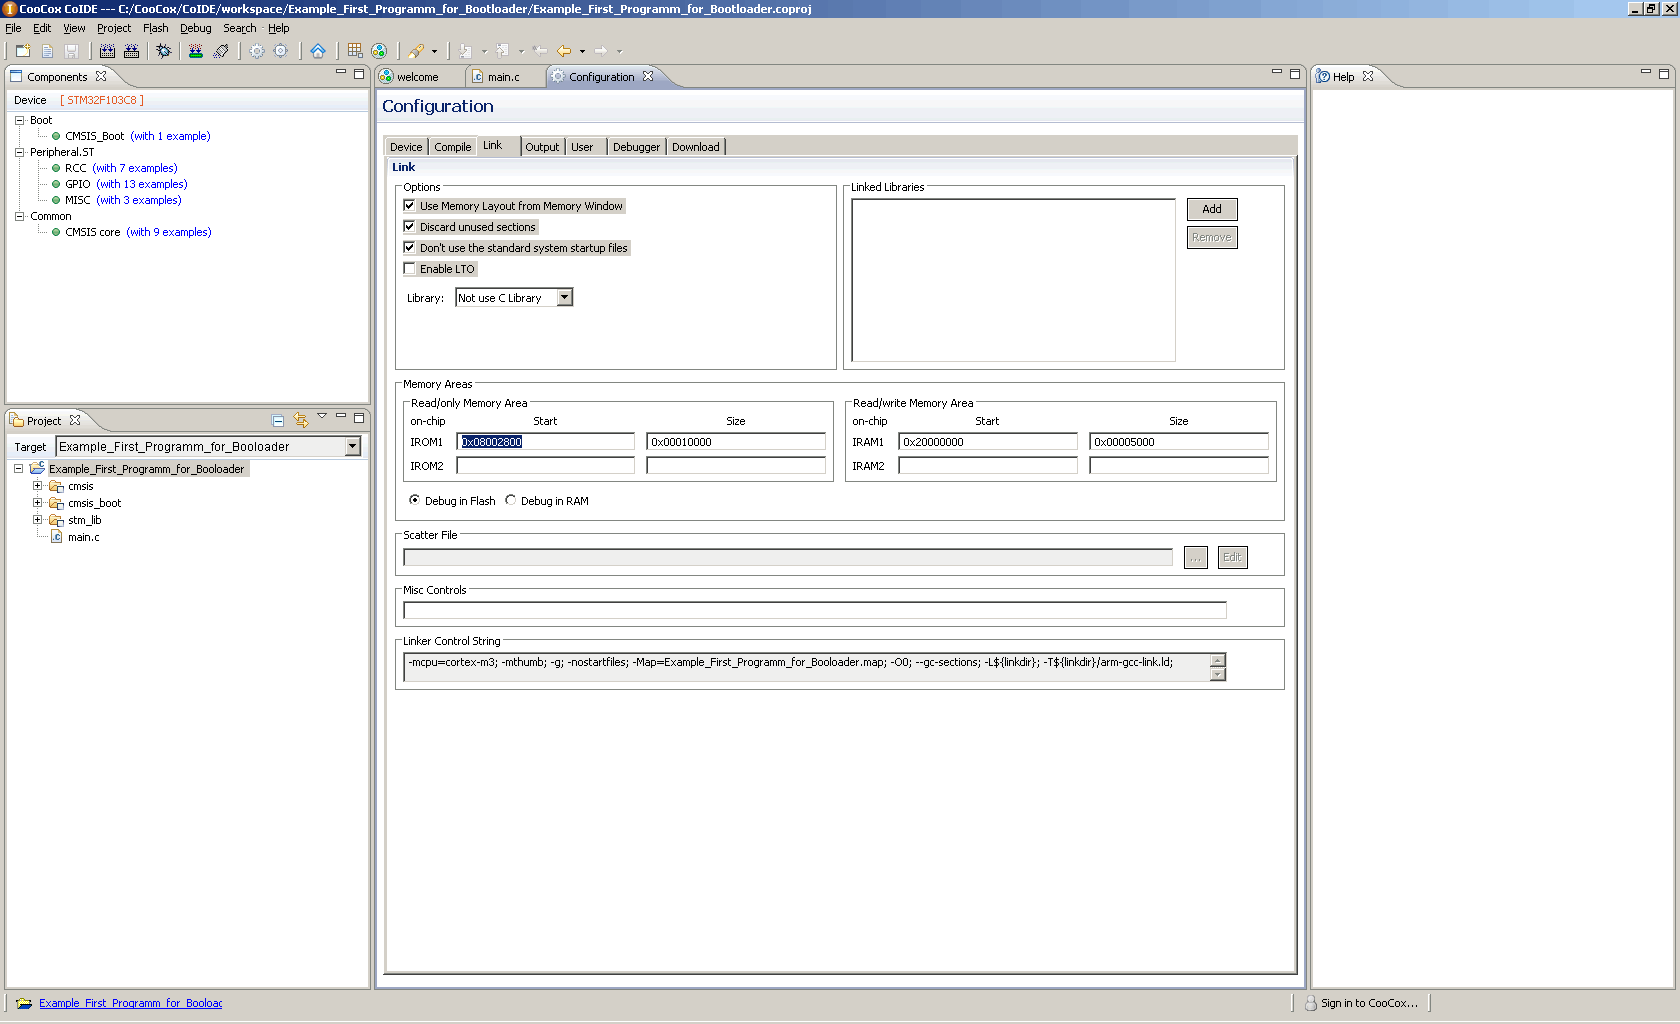
Task: Click the Sign in to CooCox link
Action: tap(1368, 1003)
